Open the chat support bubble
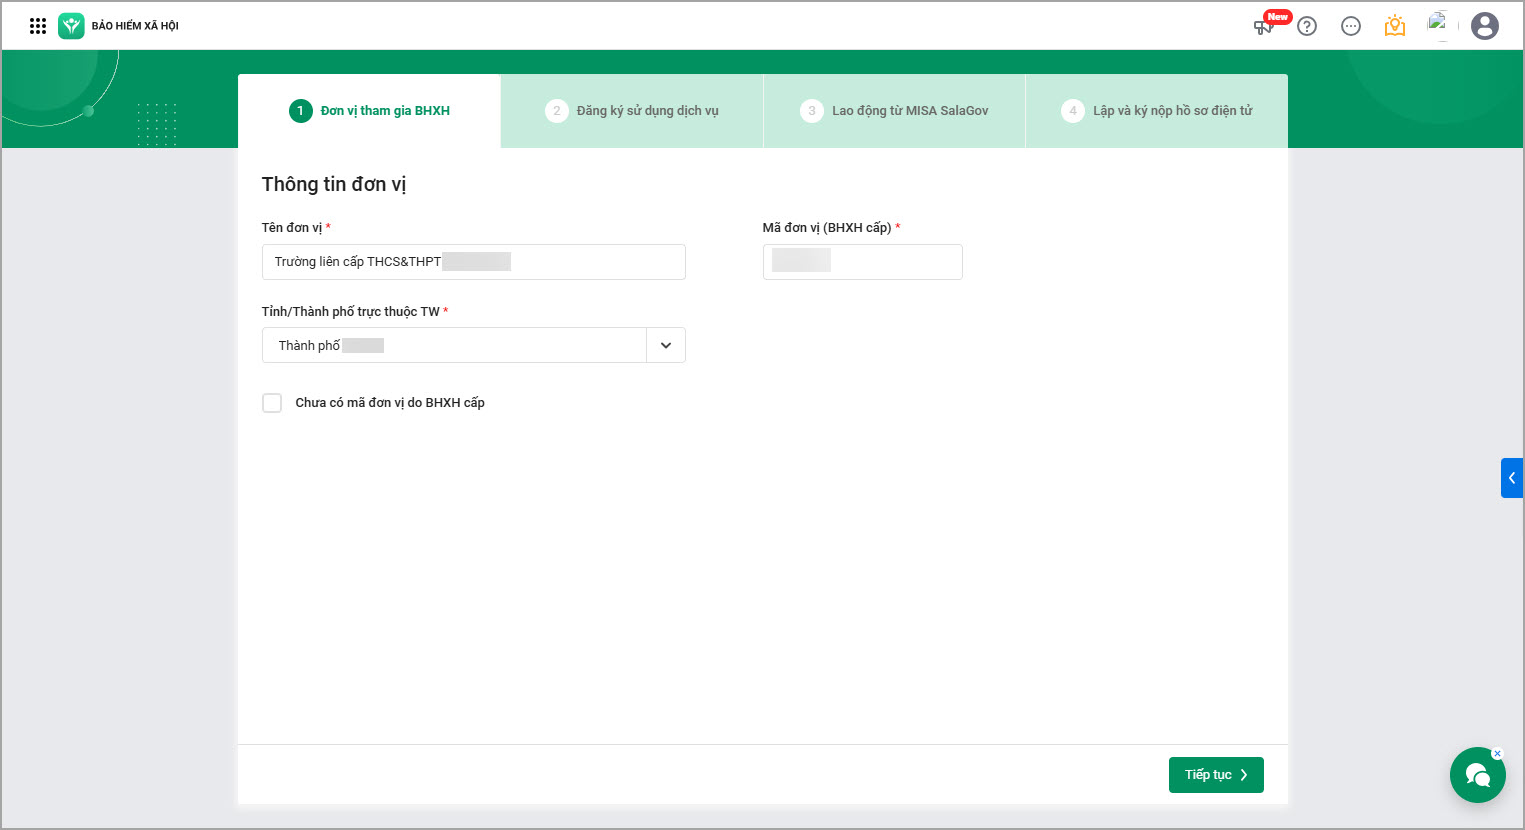The image size is (1525, 830). pos(1477,775)
